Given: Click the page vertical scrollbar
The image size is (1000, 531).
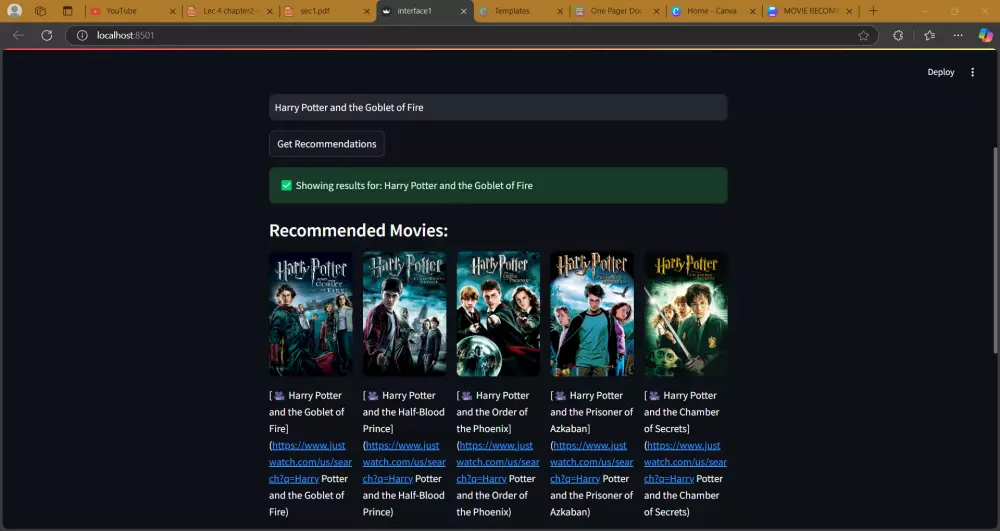Looking at the screenshot, I should click(996, 251).
